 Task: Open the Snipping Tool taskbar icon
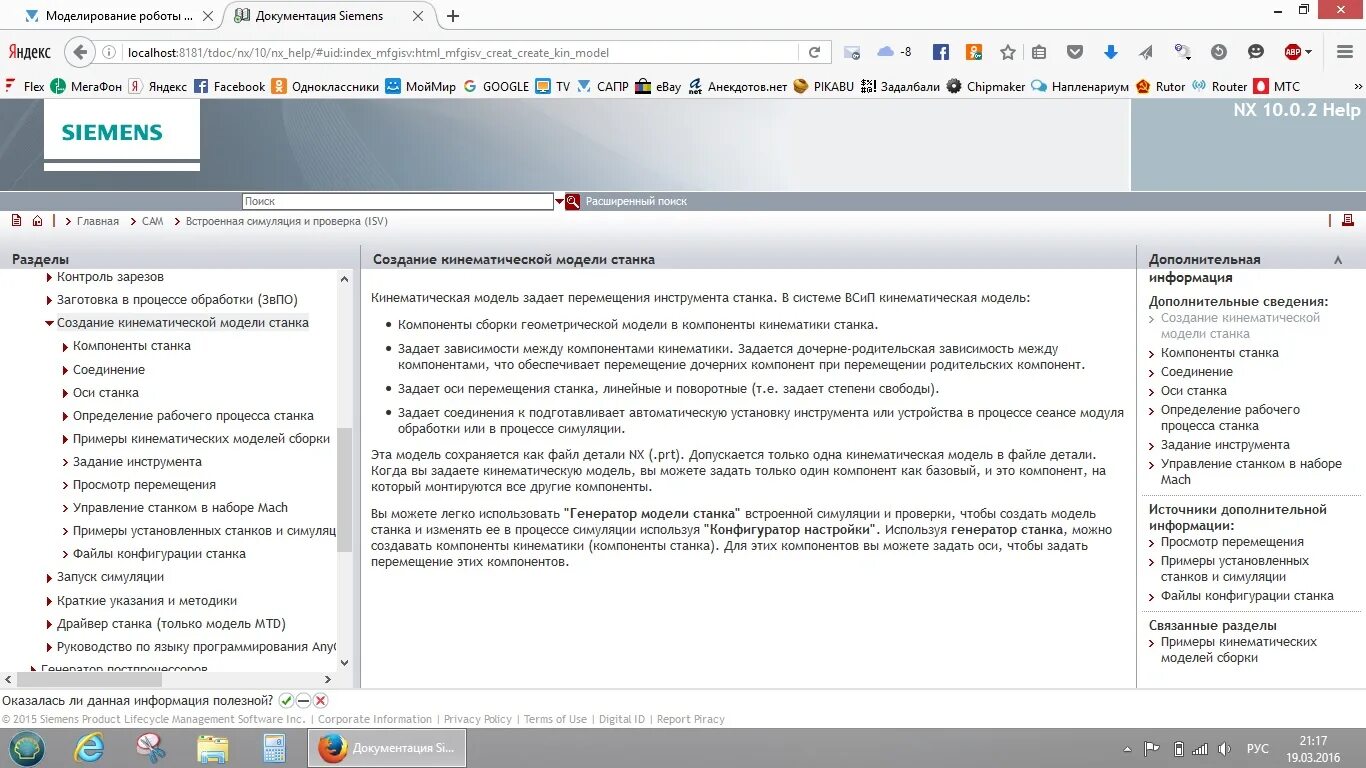pyautogui.click(x=151, y=748)
